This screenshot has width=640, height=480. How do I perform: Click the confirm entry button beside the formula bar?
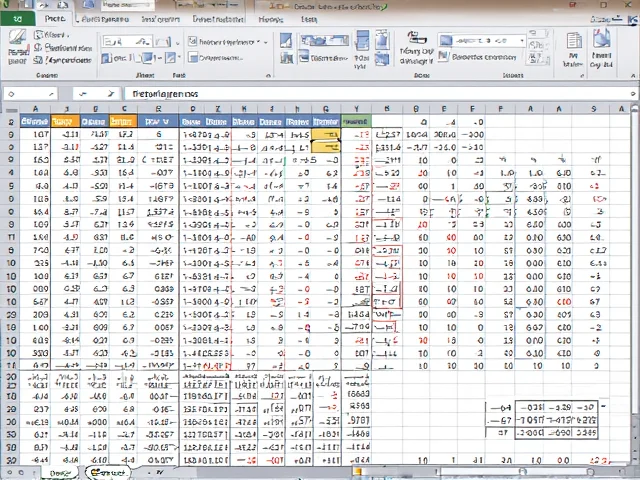110,94
